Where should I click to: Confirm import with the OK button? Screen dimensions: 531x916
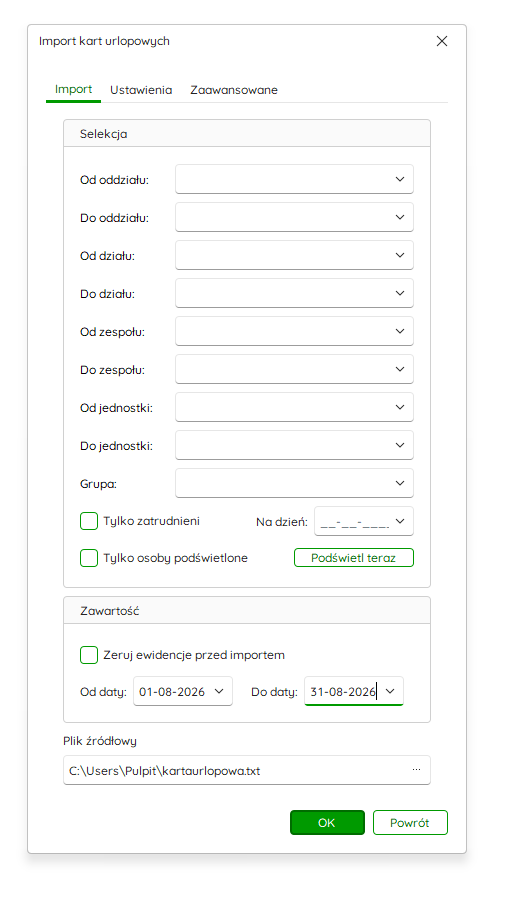[327, 823]
